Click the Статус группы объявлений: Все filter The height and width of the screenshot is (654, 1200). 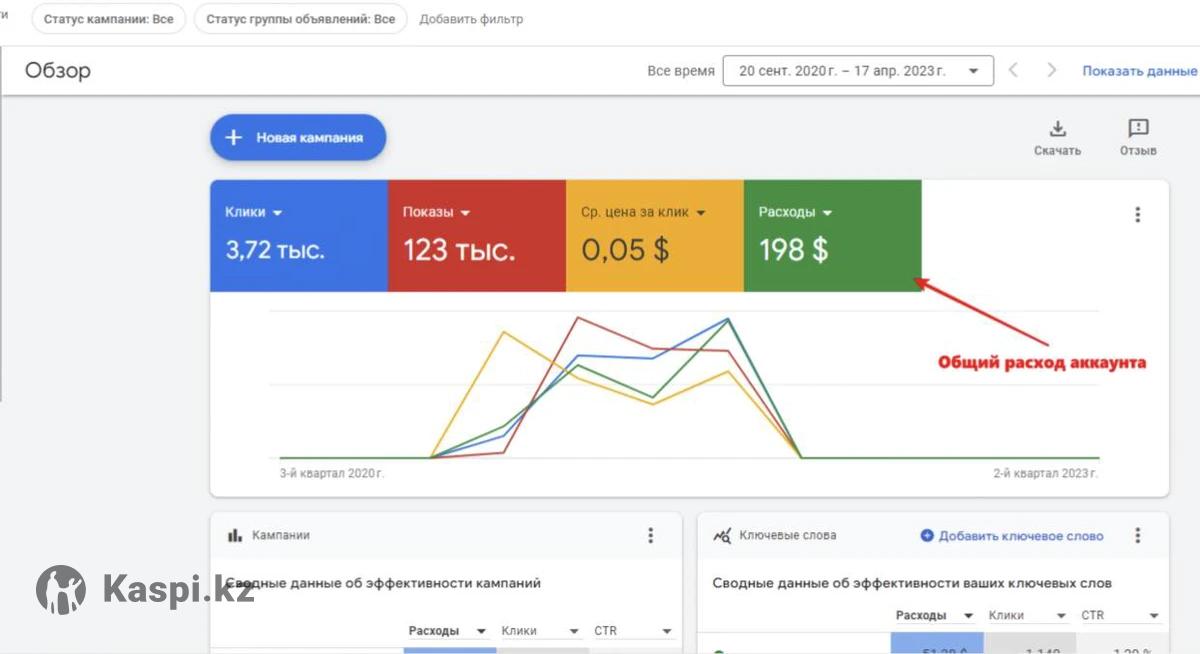[x=300, y=19]
